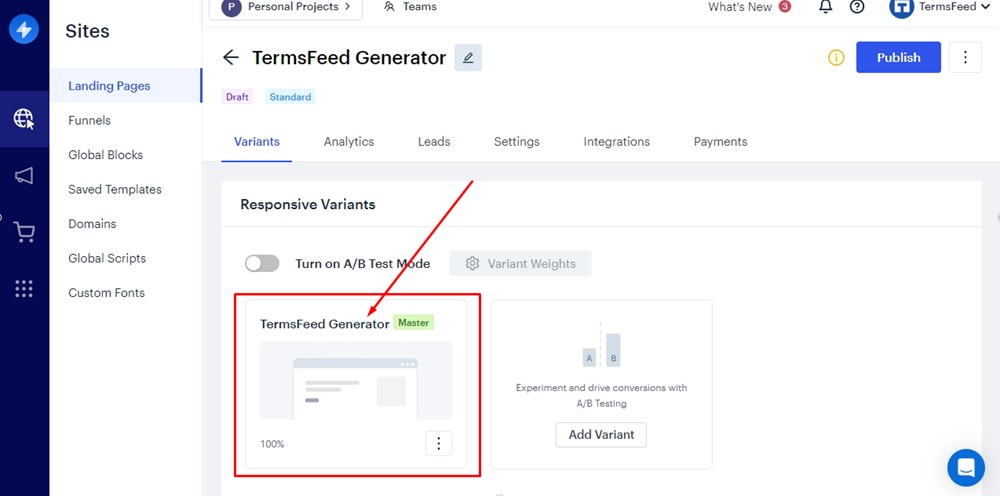Switch to the Variants tab
This screenshot has width=1000, height=496.
coord(256,142)
